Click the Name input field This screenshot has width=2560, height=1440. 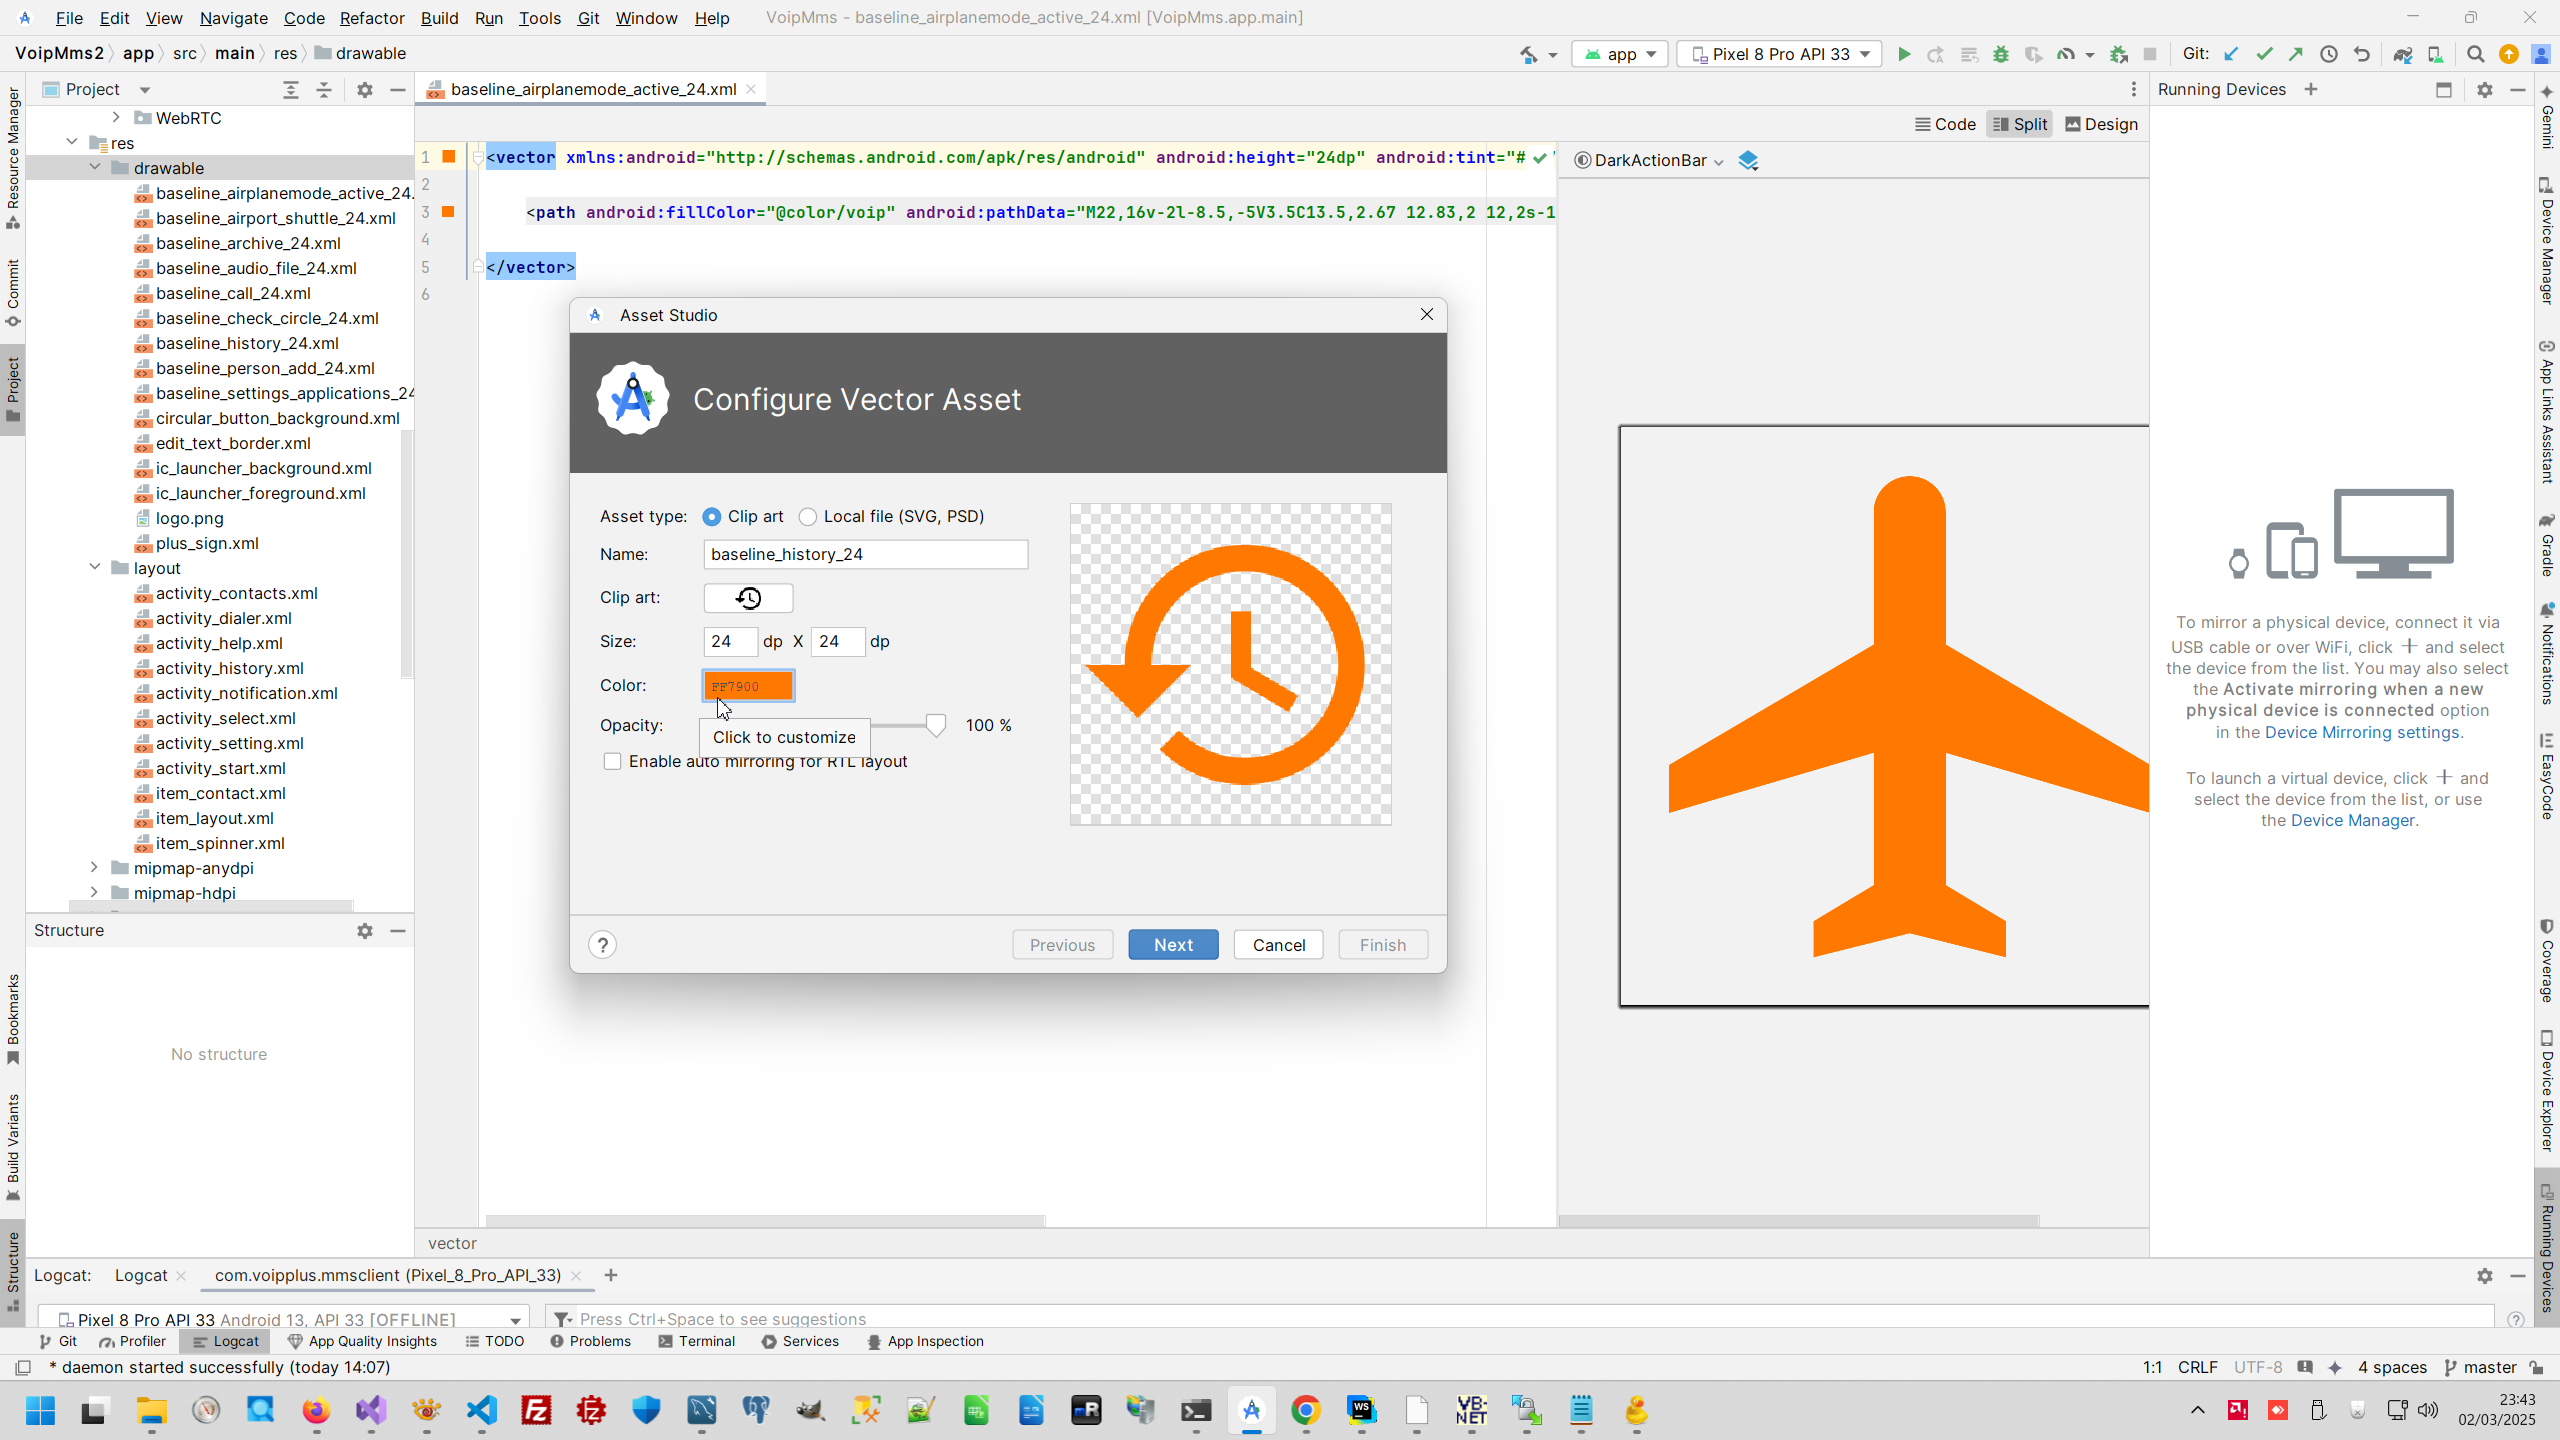click(865, 554)
